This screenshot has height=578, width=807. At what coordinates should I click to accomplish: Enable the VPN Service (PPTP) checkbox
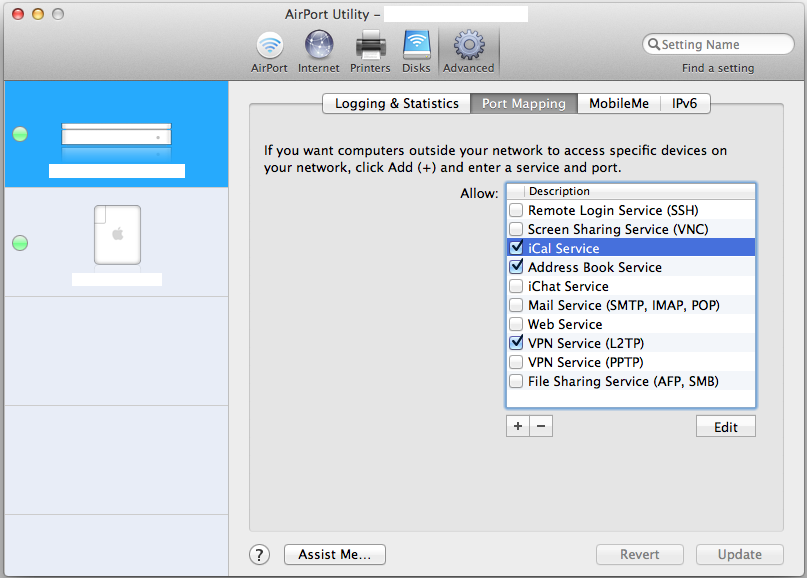[516, 362]
